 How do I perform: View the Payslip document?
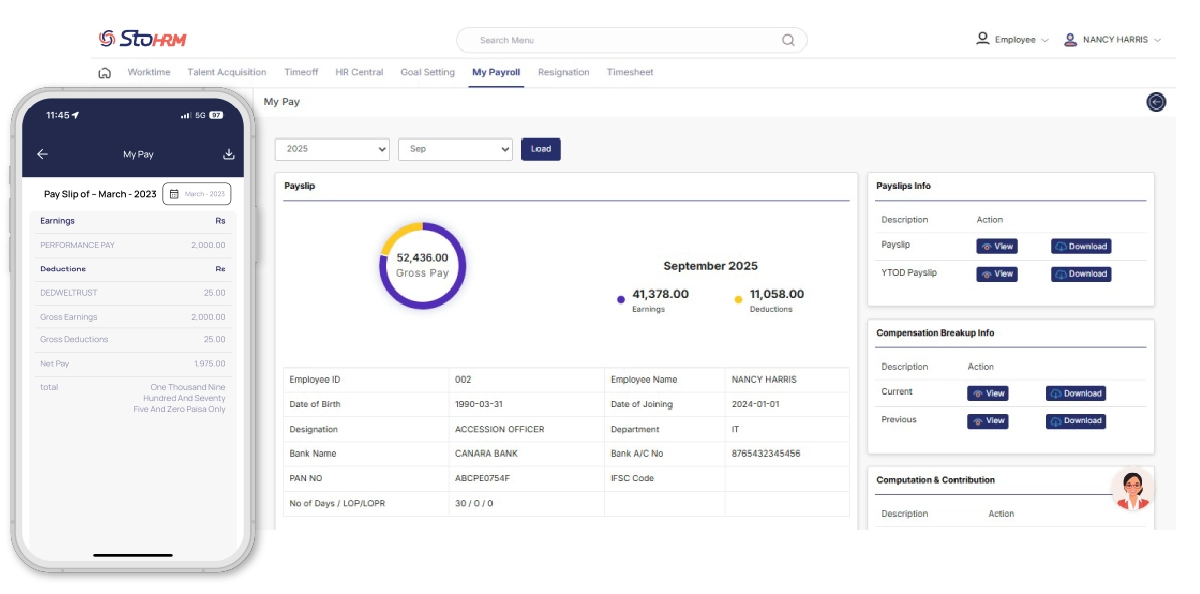point(996,246)
